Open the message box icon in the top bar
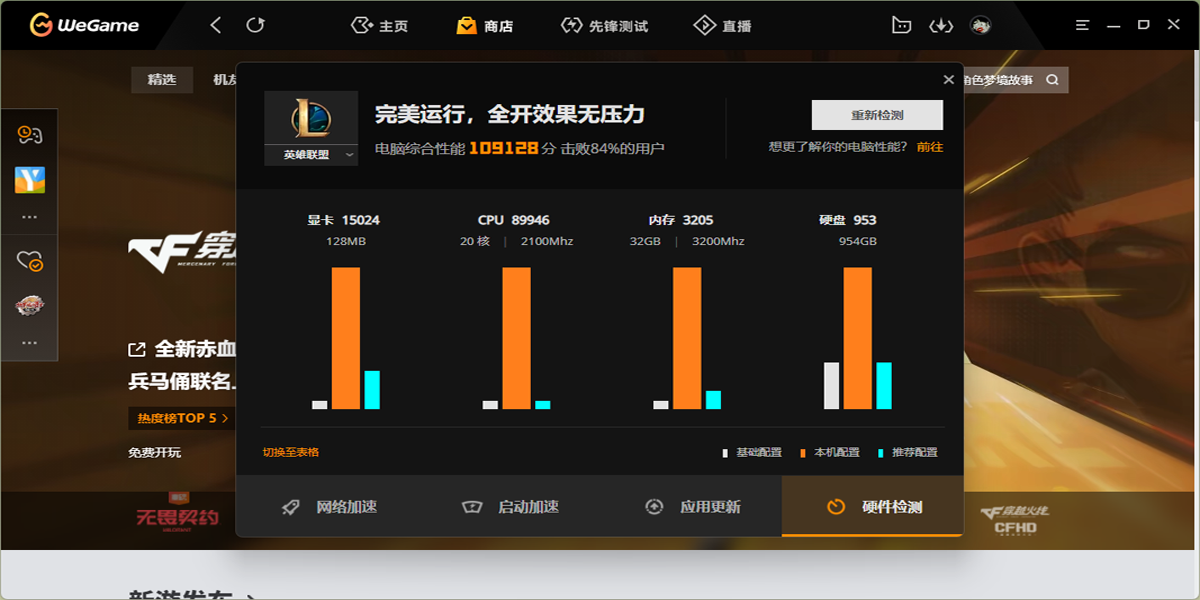The height and width of the screenshot is (600, 1200). (x=901, y=25)
